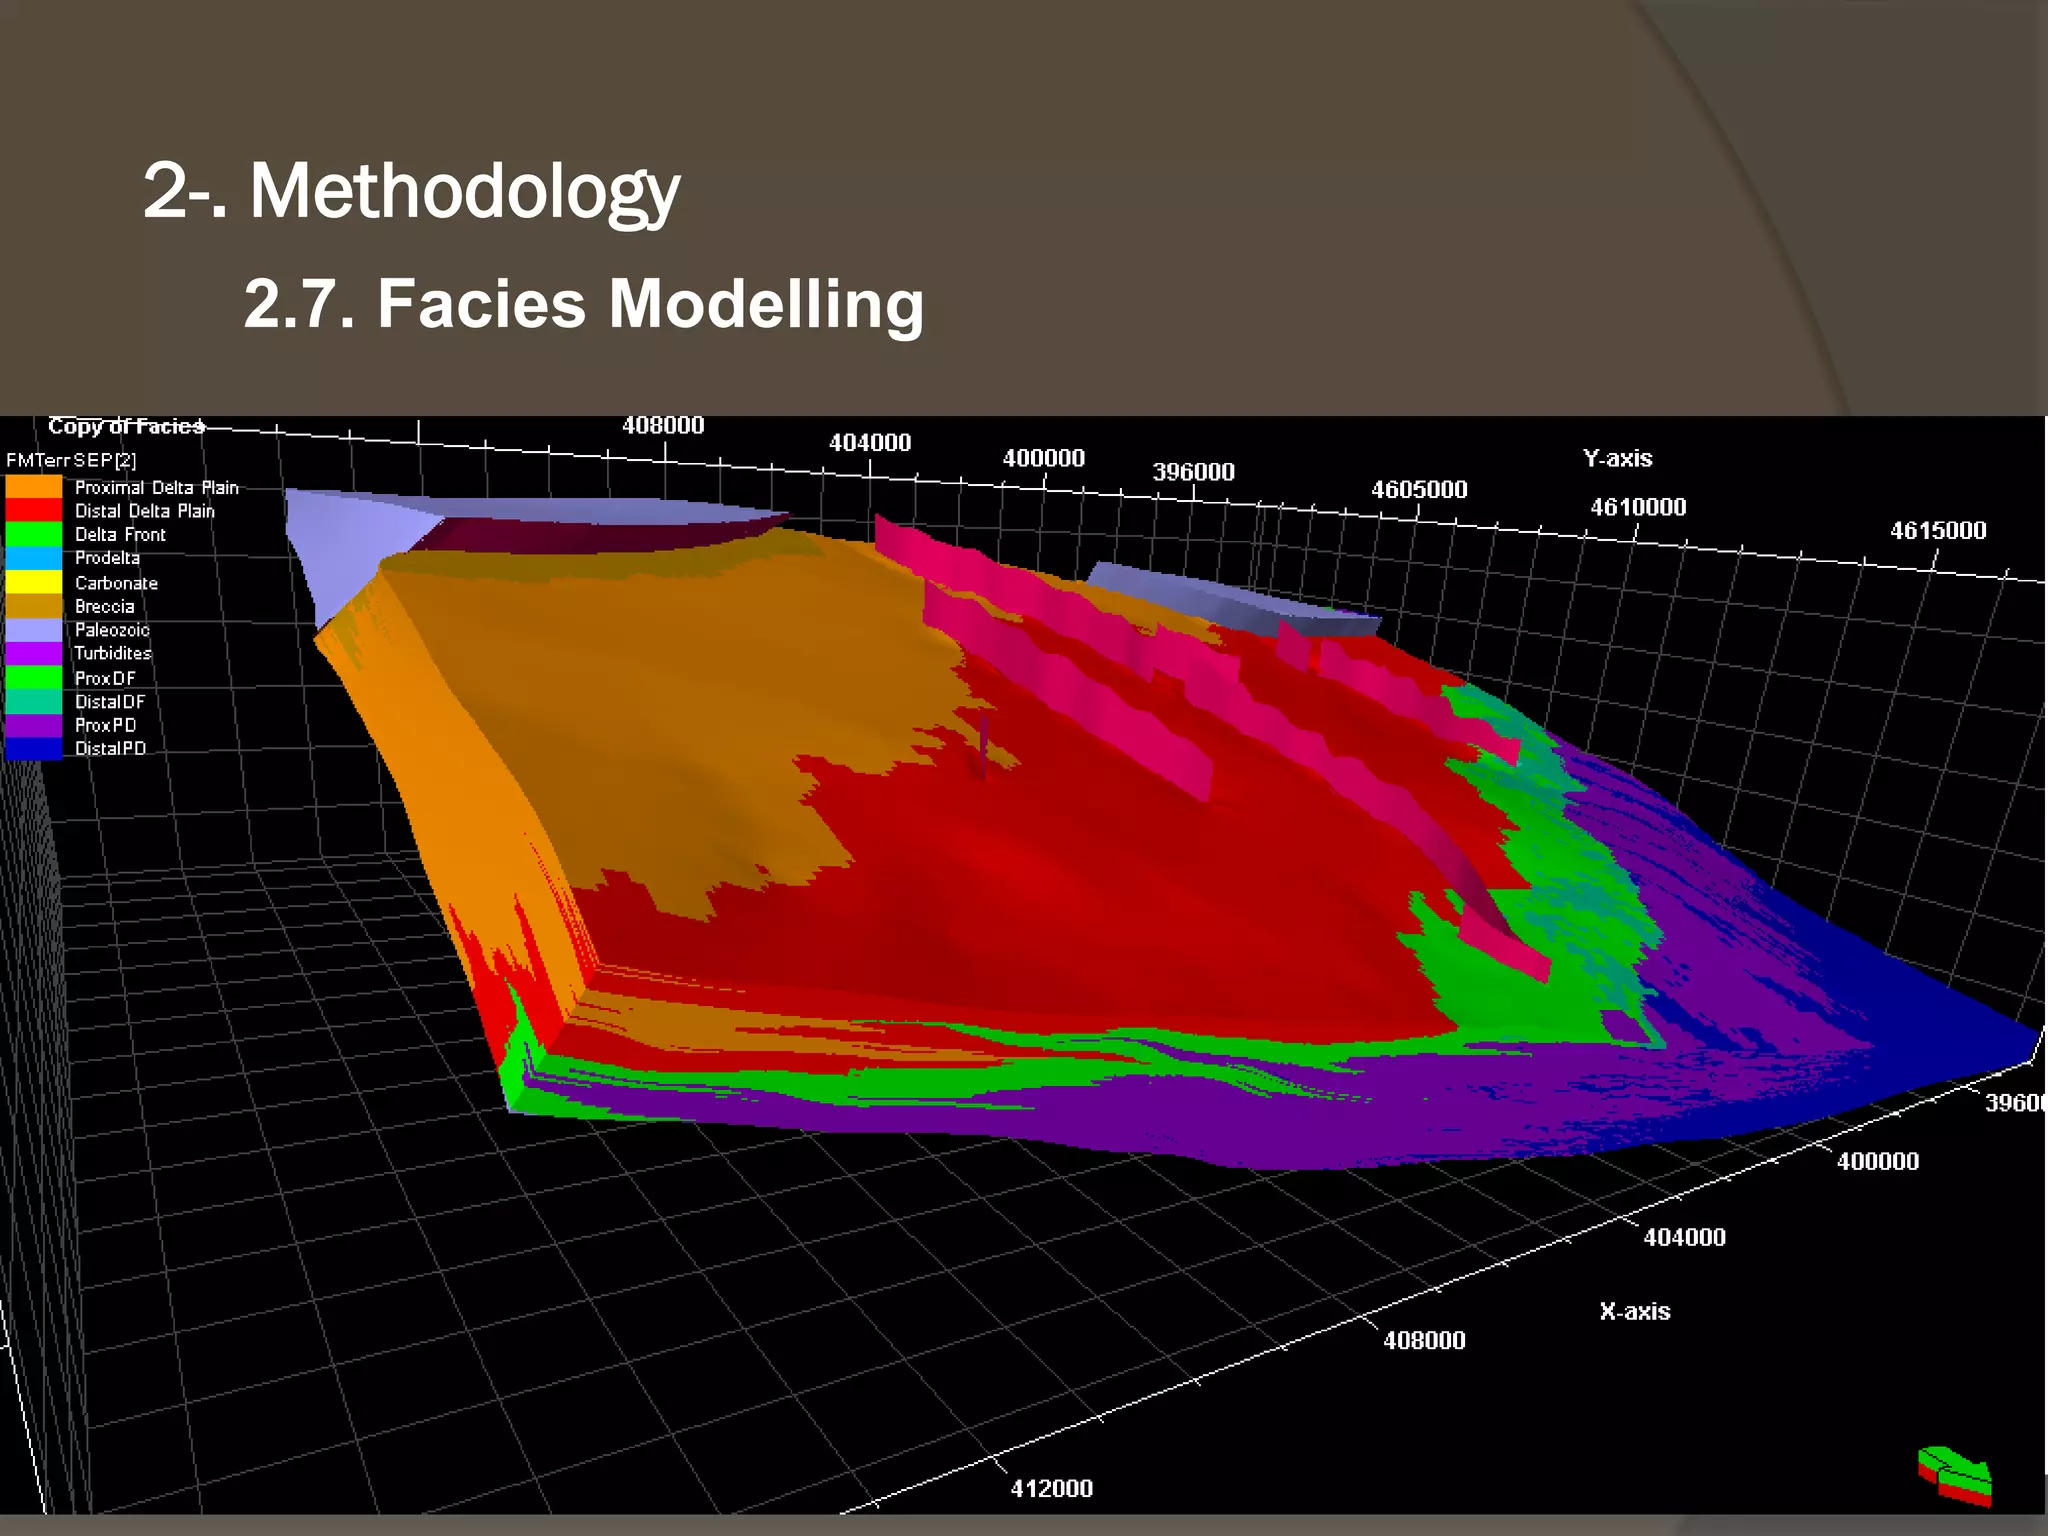Image resolution: width=2048 pixels, height=1536 pixels.
Task: Click the 'Copy of Facies' legend title
Action: coord(126,426)
